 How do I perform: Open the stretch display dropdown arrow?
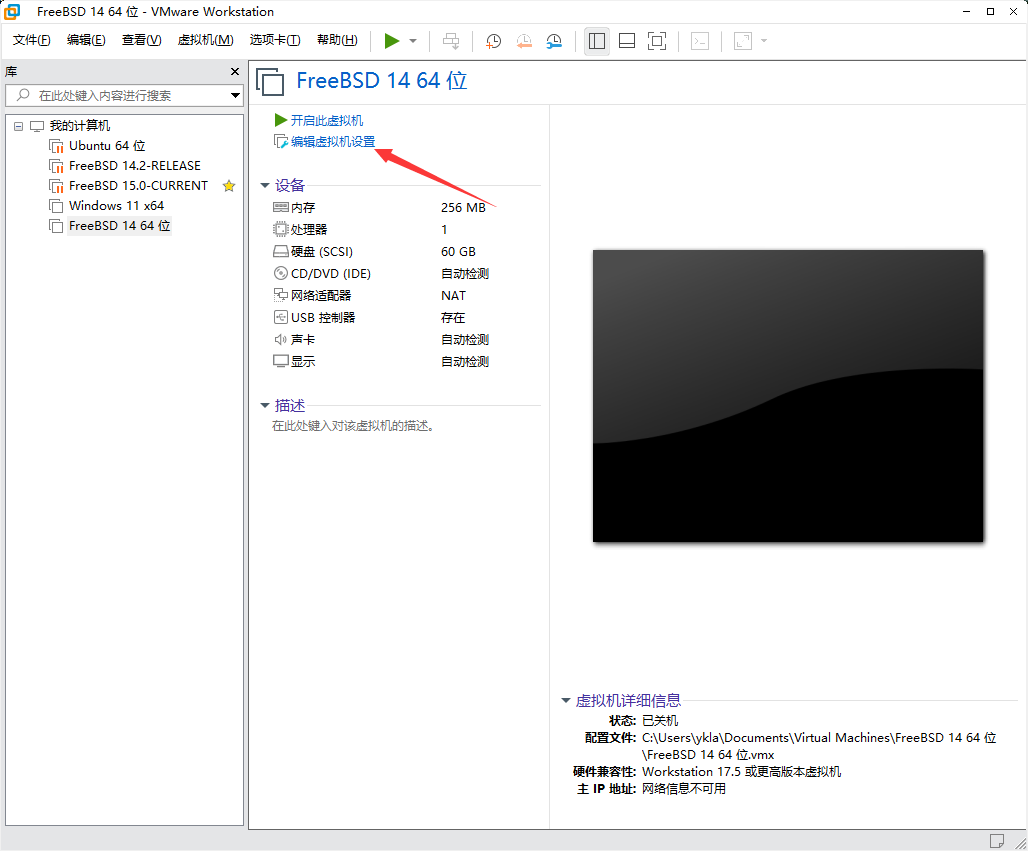764,41
